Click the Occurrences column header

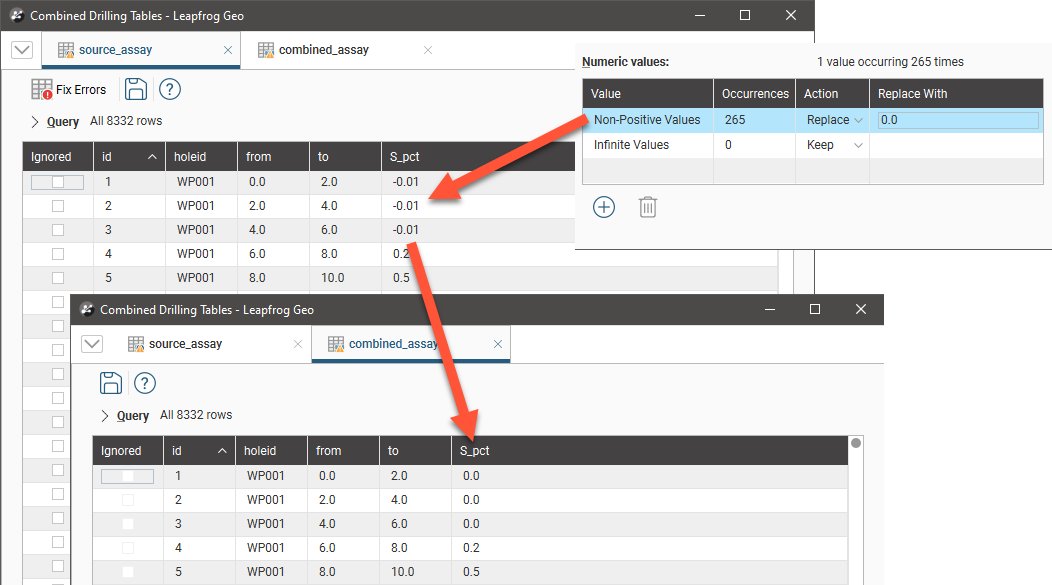pyautogui.click(x=755, y=94)
